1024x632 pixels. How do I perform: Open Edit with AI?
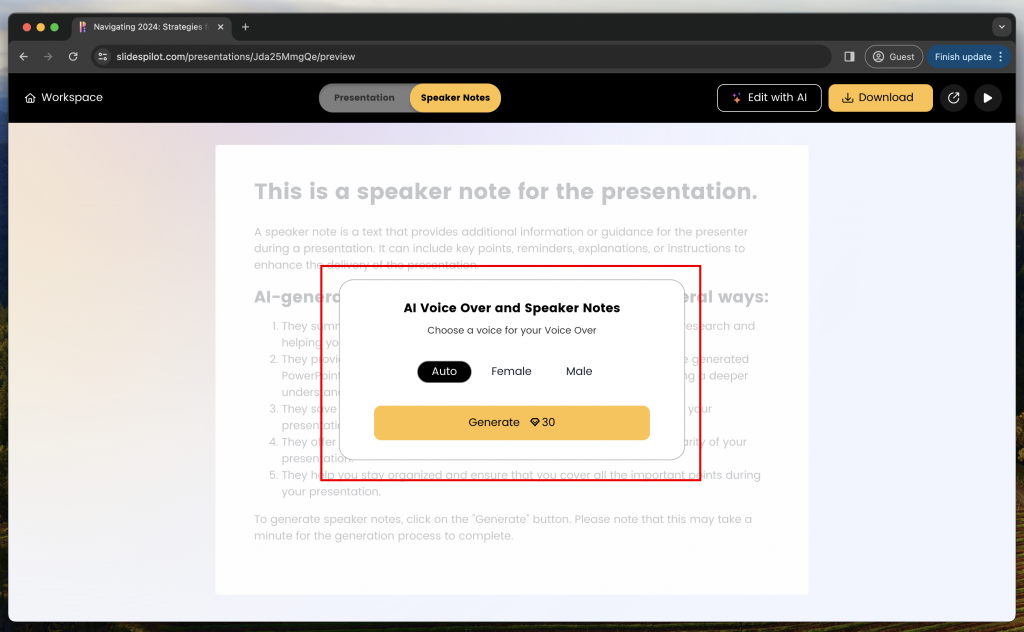point(769,98)
